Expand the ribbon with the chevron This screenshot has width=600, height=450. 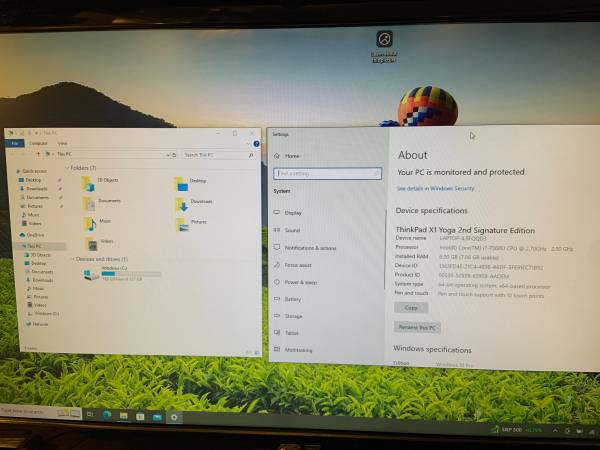(x=249, y=144)
